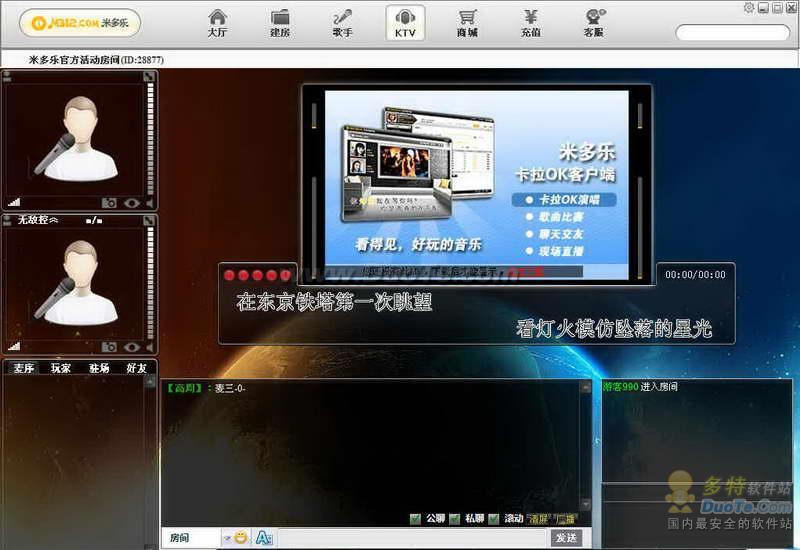Click the 无敌控 singer avatar video
The width and height of the screenshot is (800, 550).
76,283
